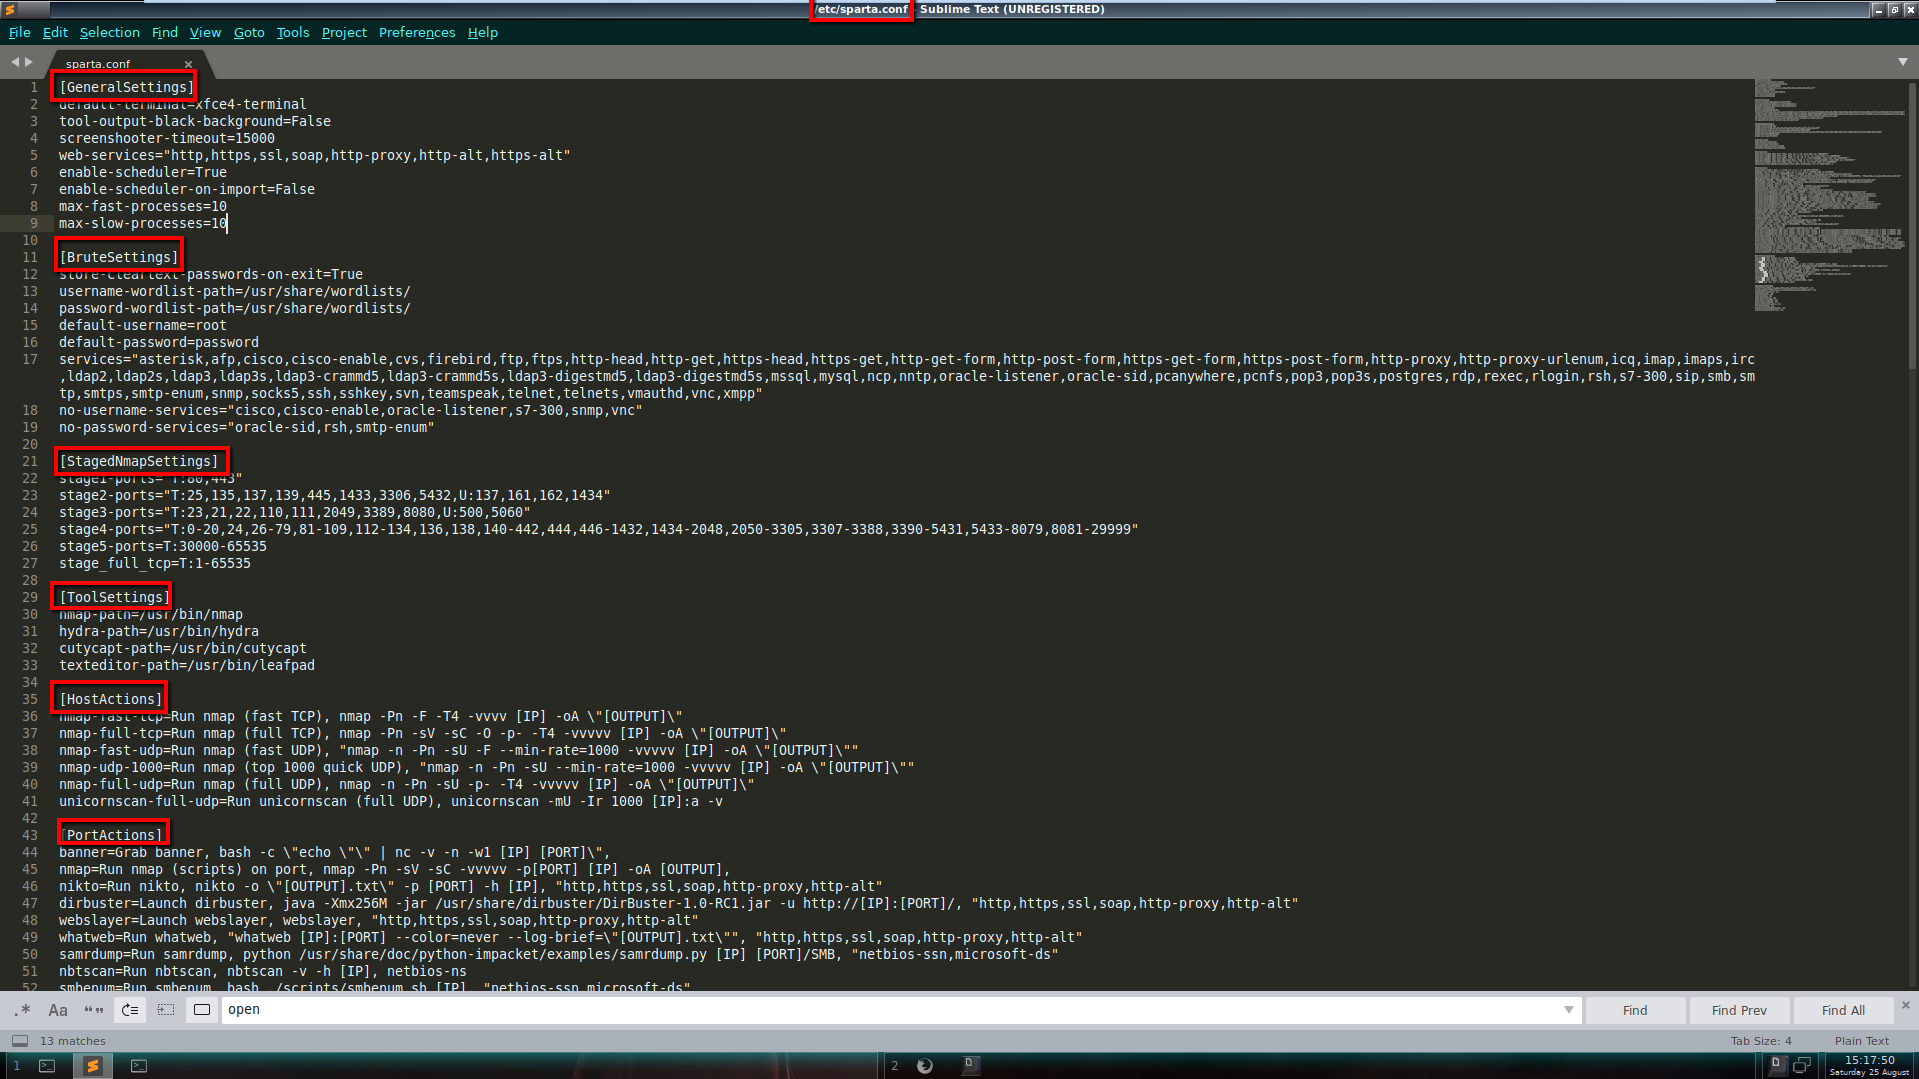Toggle case sensitive search (Aa)
Image resolution: width=1919 pixels, height=1079 pixels.
(x=58, y=1010)
